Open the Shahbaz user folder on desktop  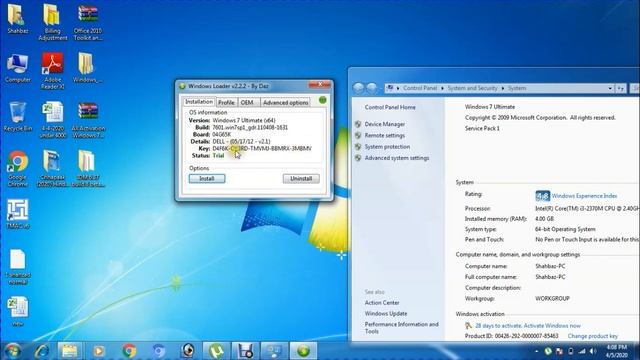pos(17,19)
